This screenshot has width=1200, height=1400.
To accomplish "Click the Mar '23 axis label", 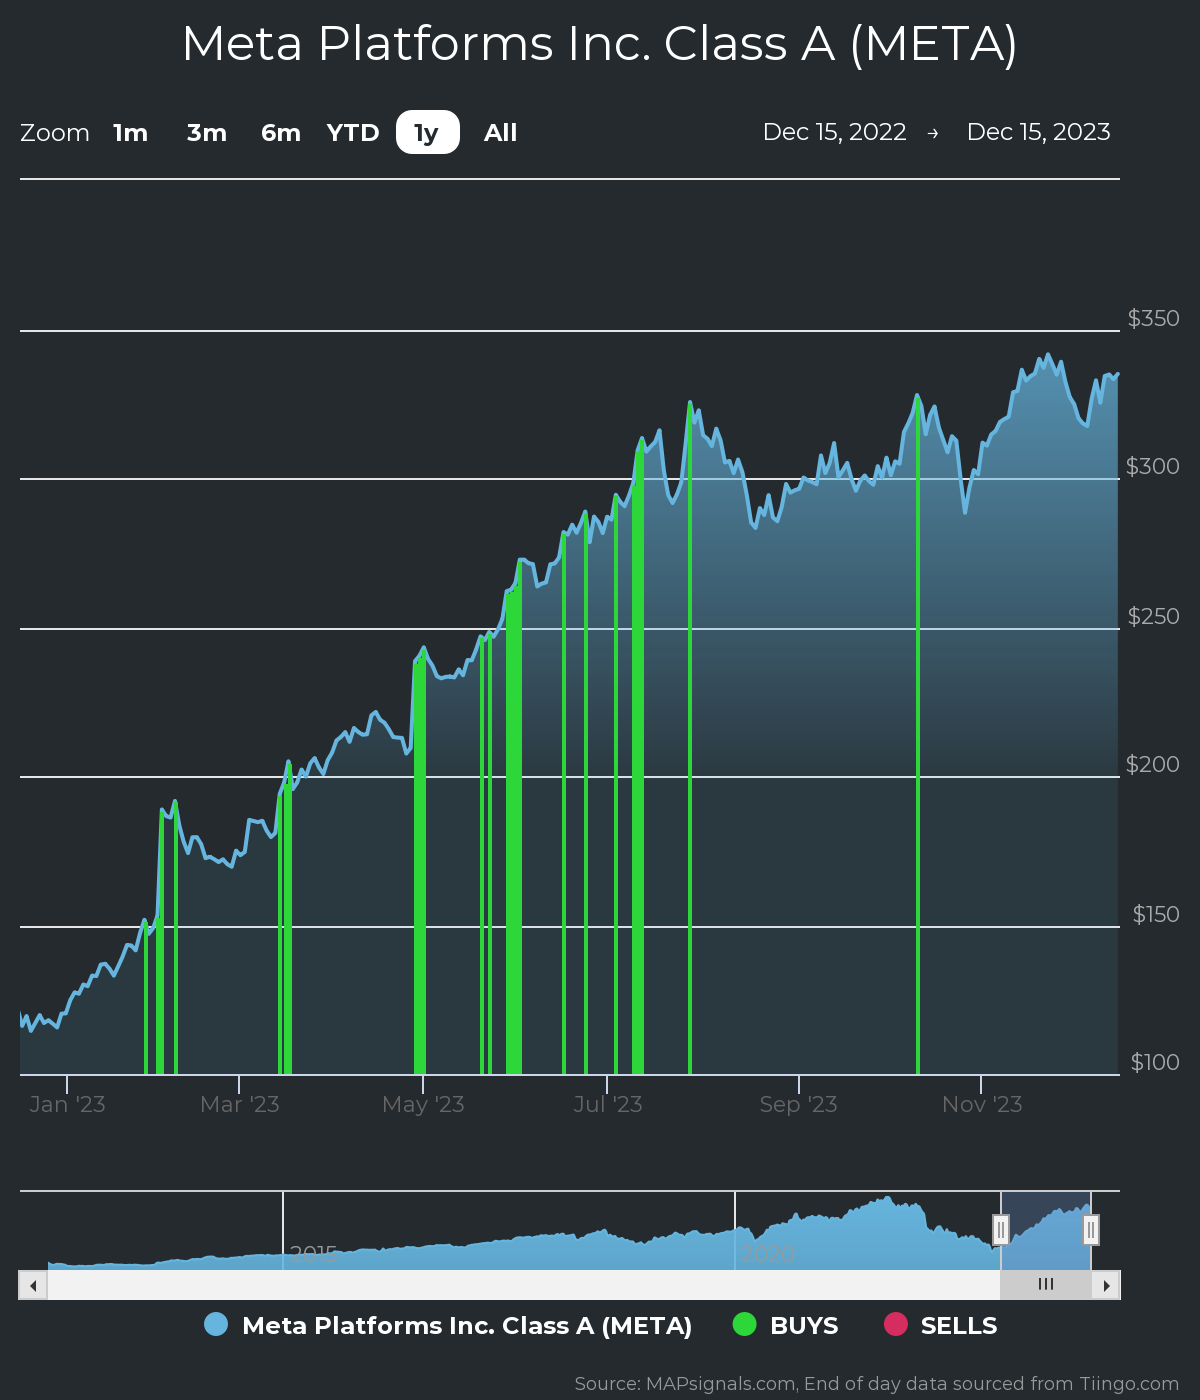I will coord(239,1104).
